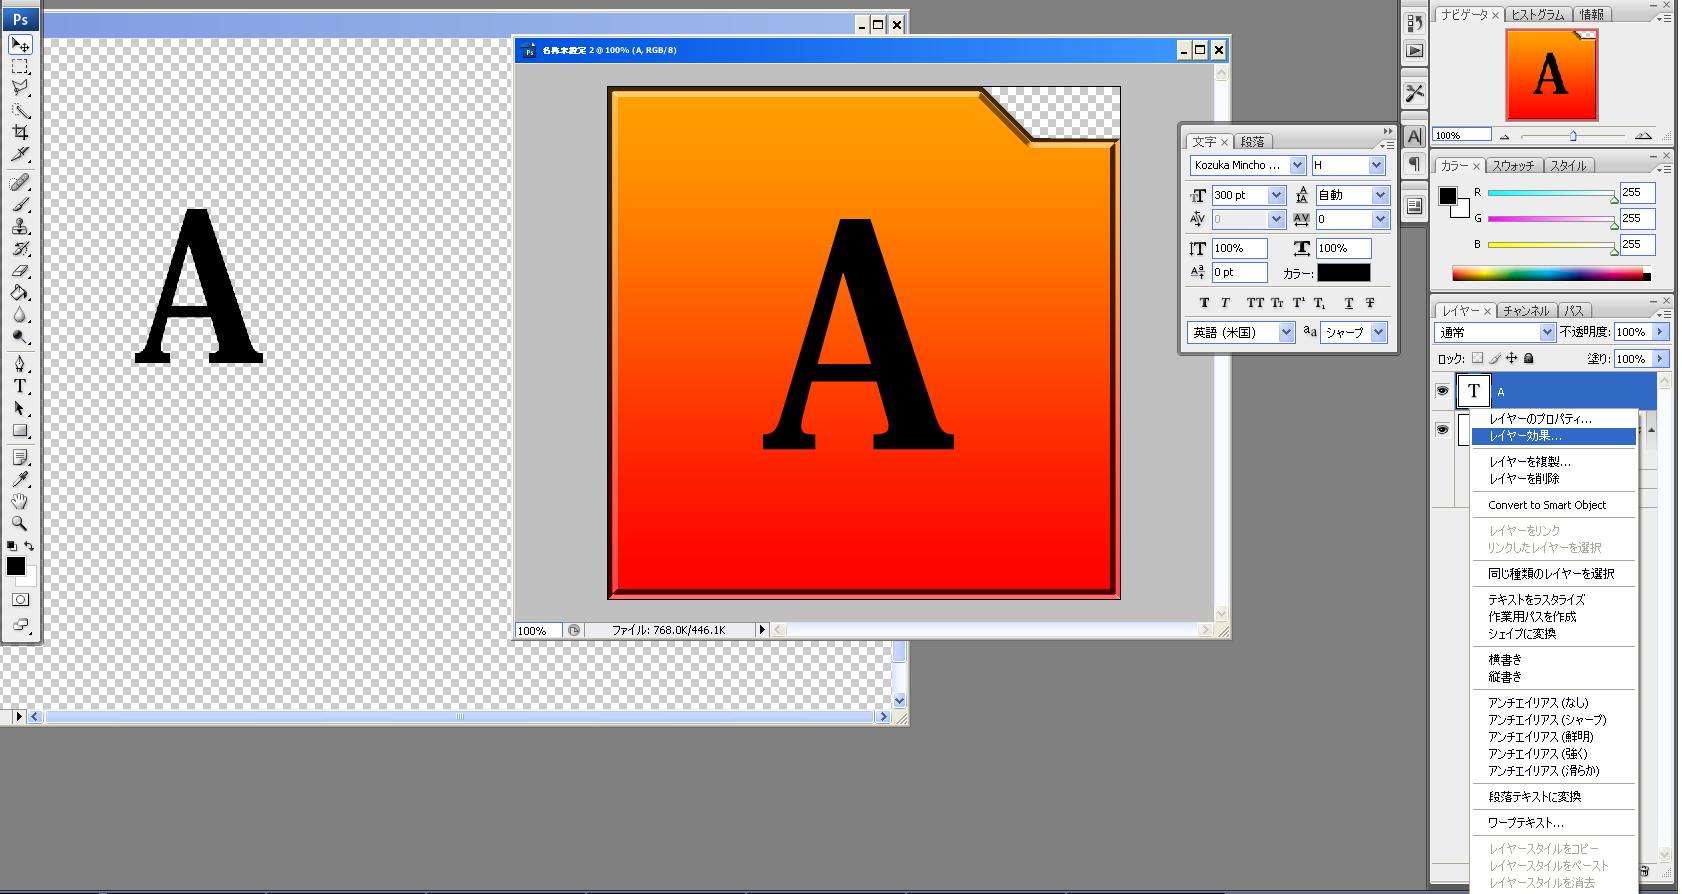Open the Paragraph panel dock icon
This screenshot has height=894, width=1682.
tap(1414, 163)
